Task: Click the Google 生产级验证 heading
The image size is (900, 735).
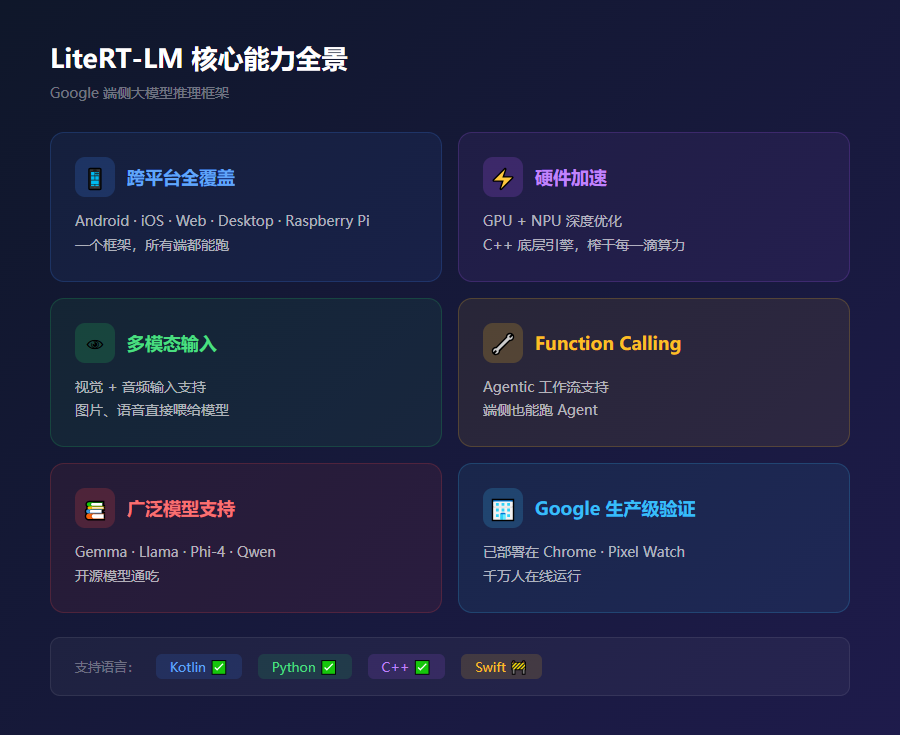Action: pyautogui.click(x=614, y=509)
